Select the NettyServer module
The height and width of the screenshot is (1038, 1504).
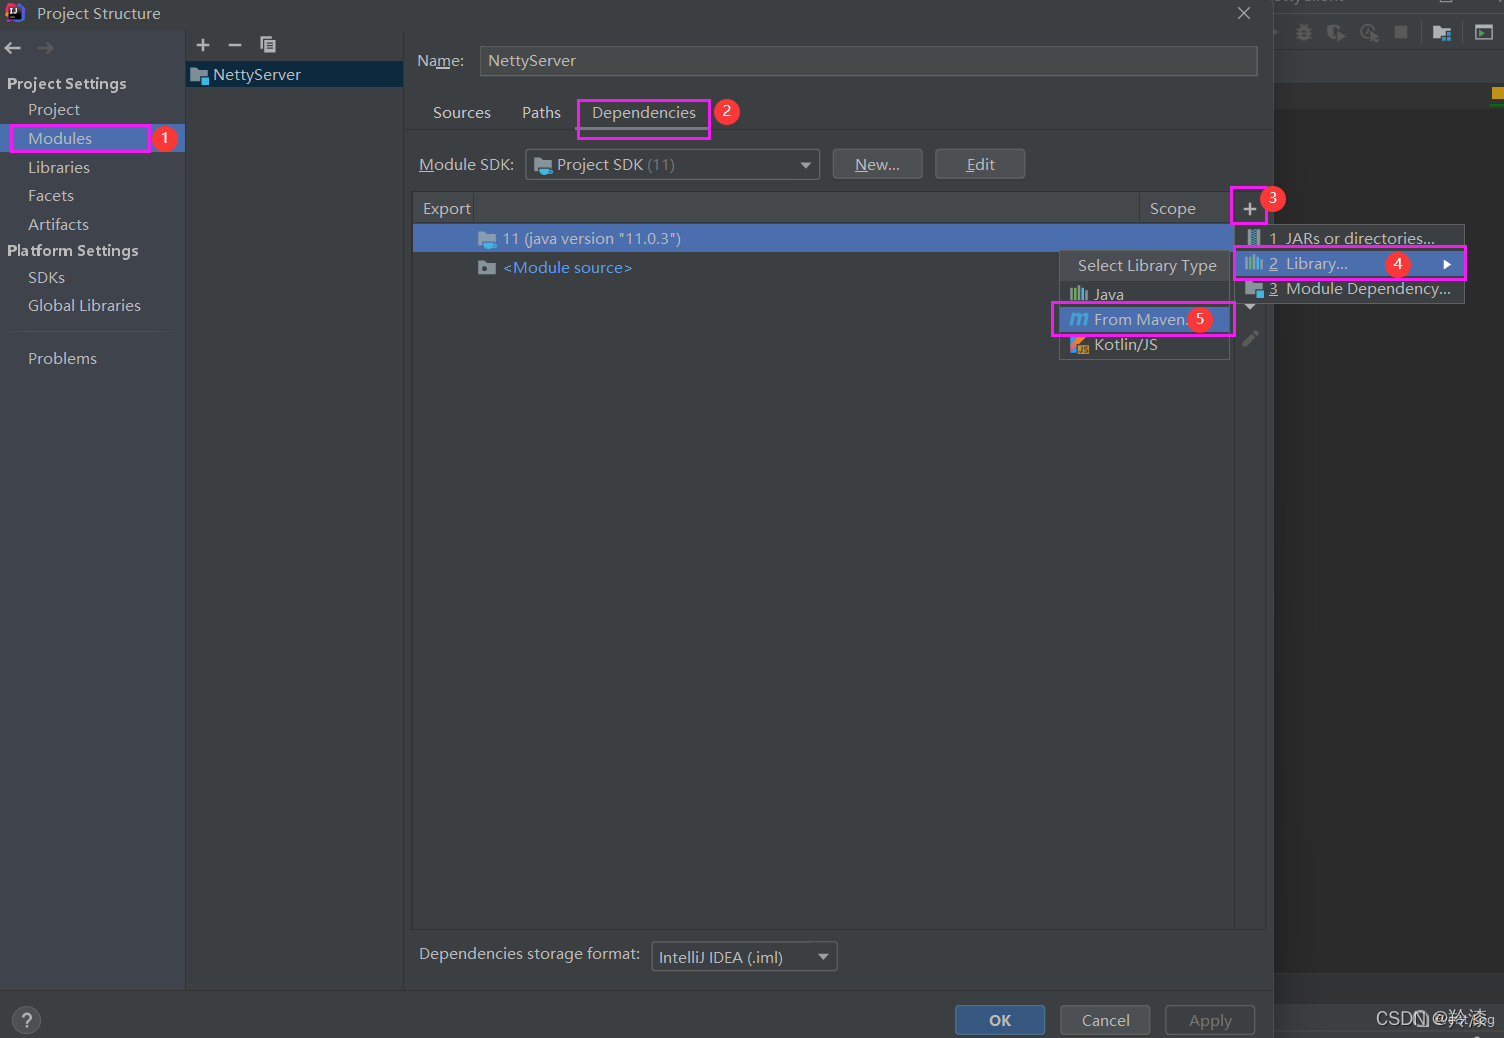pos(294,75)
